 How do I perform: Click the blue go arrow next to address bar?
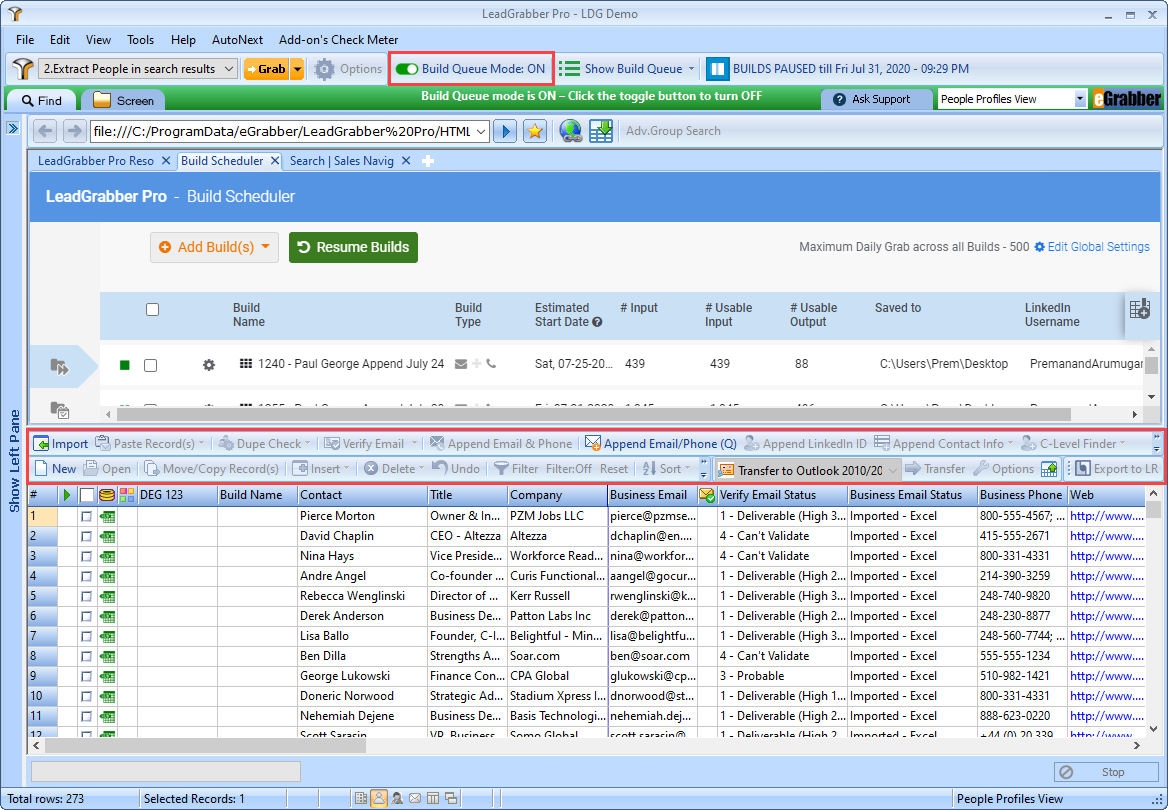[505, 131]
